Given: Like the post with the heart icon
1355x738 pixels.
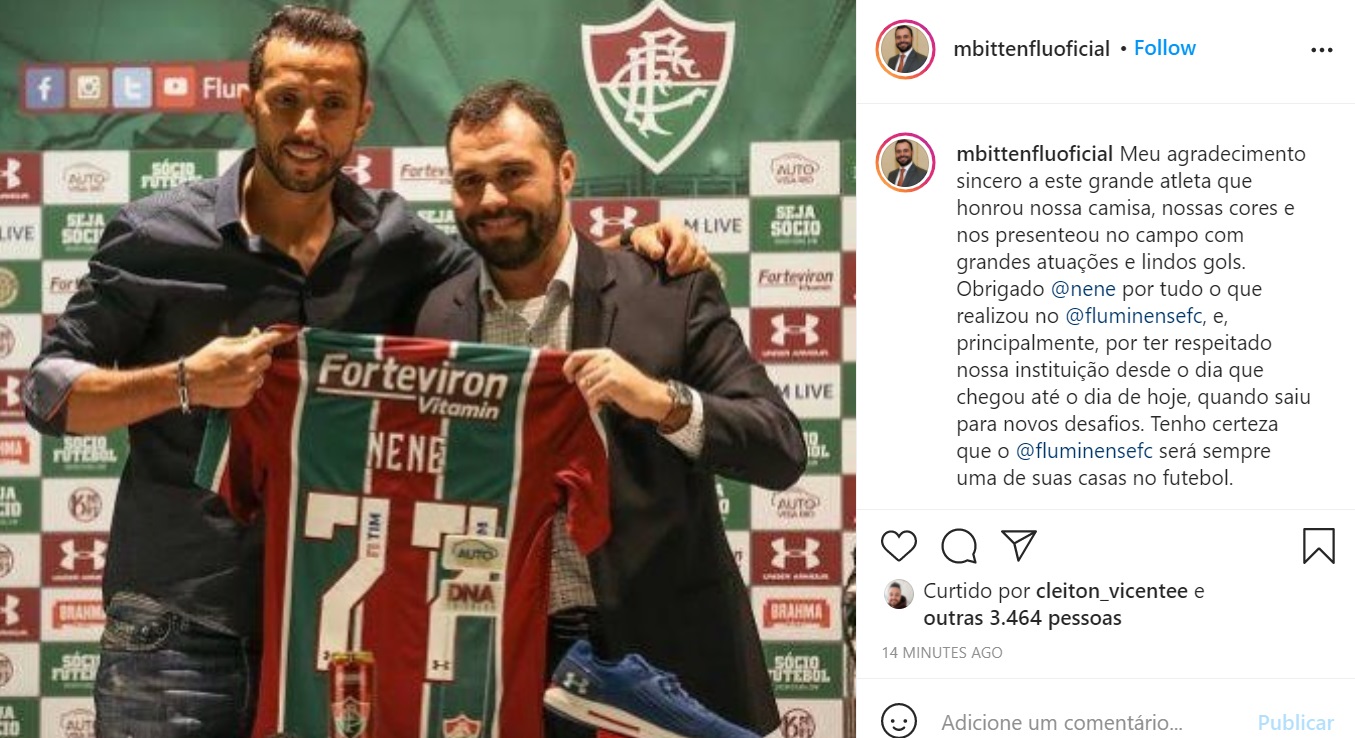Looking at the screenshot, I should (898, 546).
